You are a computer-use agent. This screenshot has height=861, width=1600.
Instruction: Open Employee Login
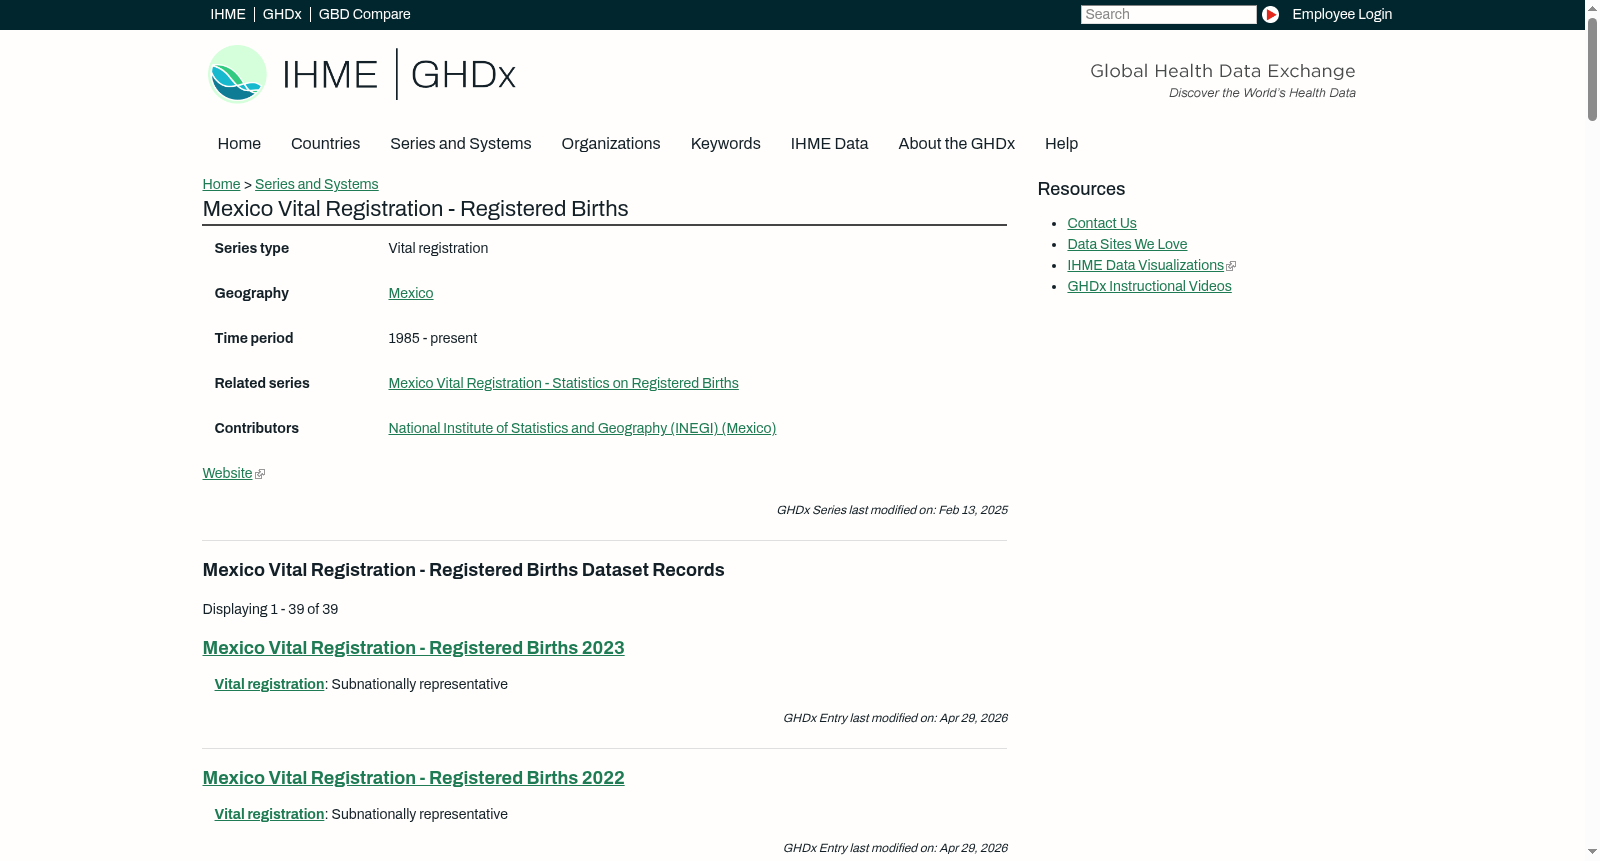coord(1342,14)
